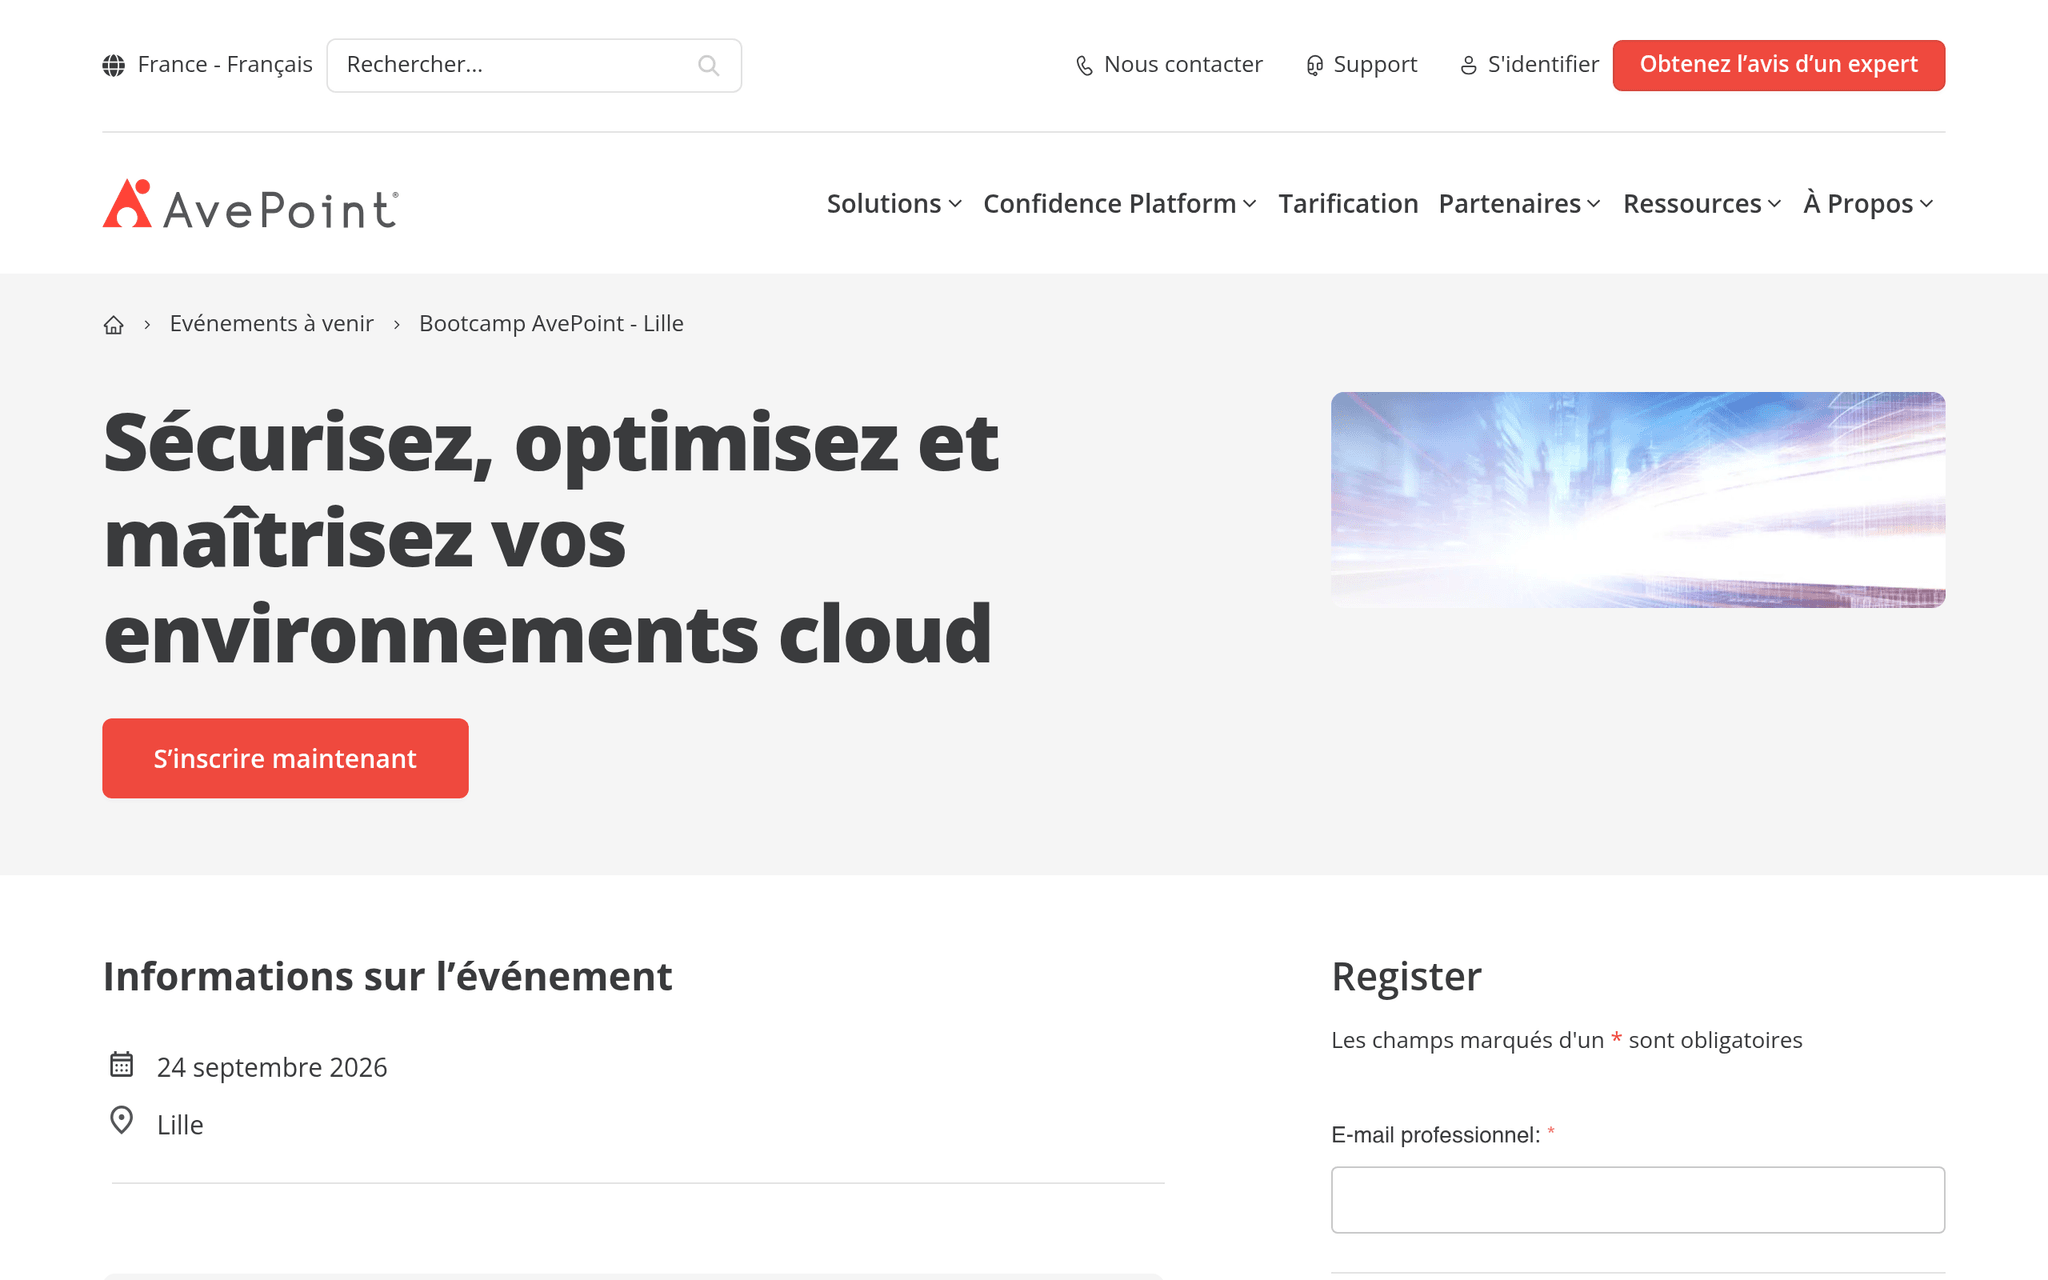Go to the Tarification page

[1348, 204]
